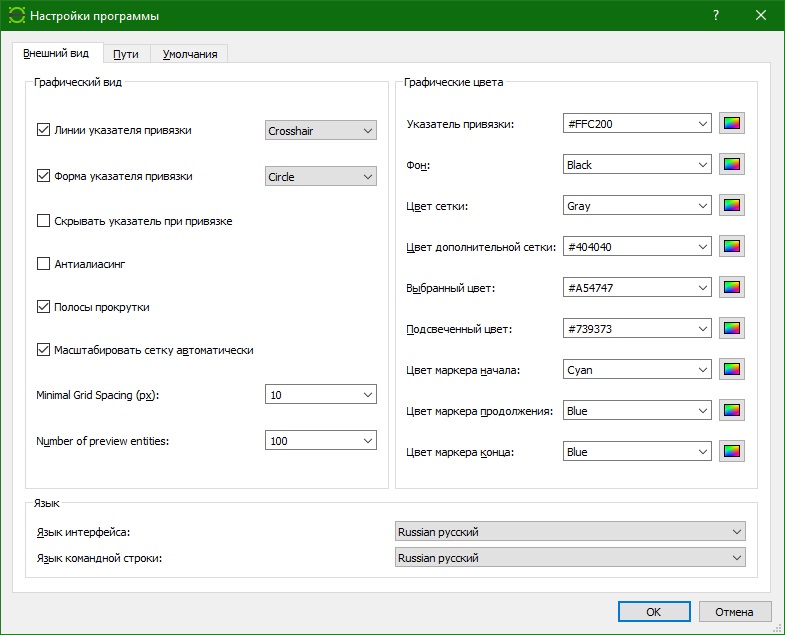Click the OK button
The image size is (785, 635).
click(653, 611)
